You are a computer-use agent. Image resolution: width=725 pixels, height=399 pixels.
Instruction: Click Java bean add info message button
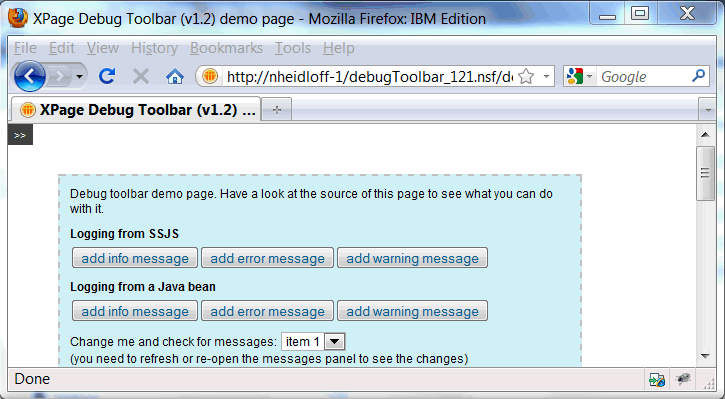[135, 311]
